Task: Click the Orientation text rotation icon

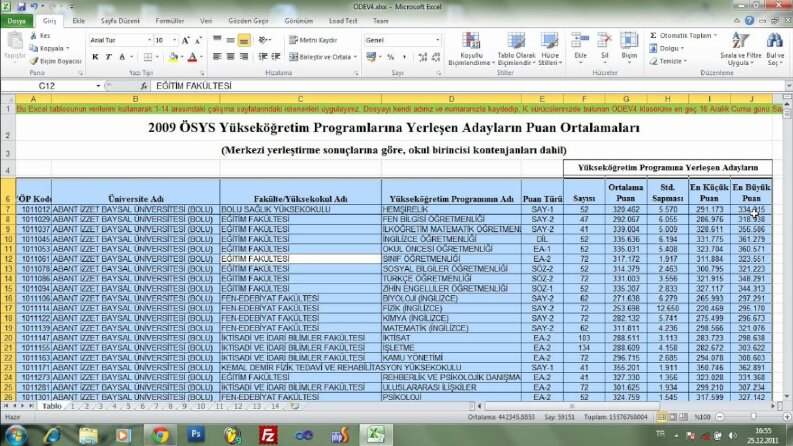Action: point(263,40)
